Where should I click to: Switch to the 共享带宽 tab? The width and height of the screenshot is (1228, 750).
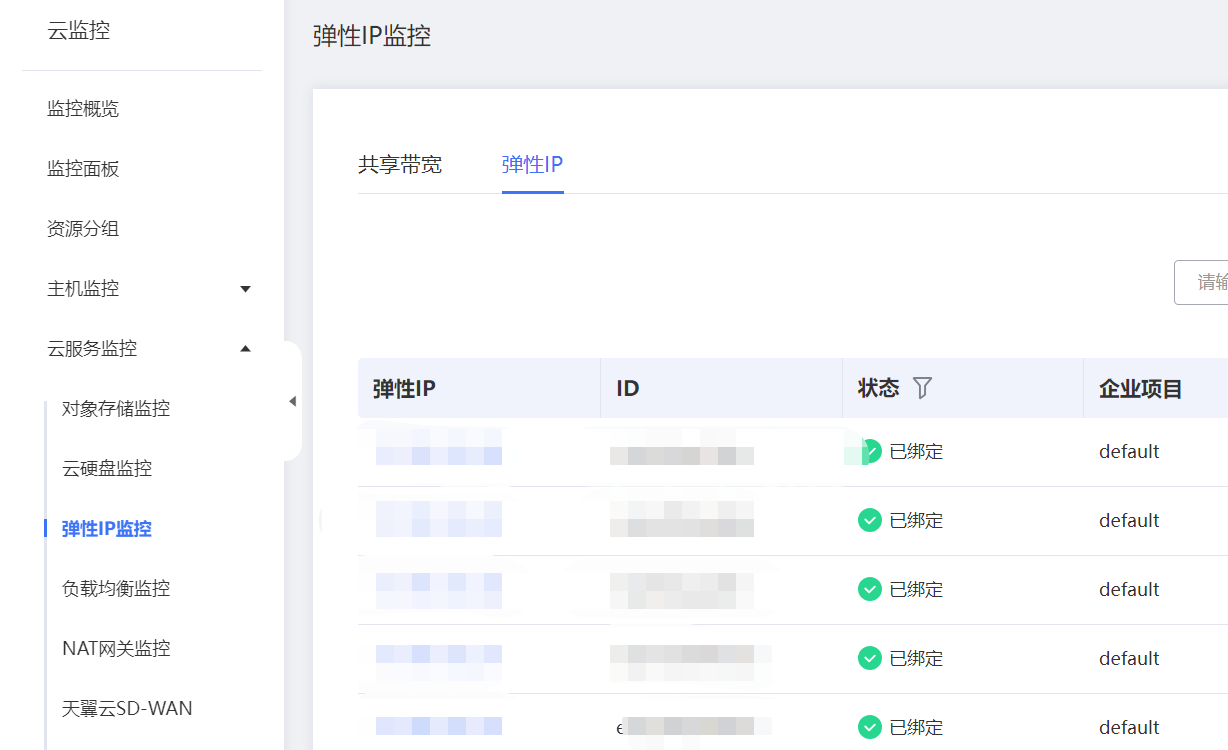click(400, 165)
